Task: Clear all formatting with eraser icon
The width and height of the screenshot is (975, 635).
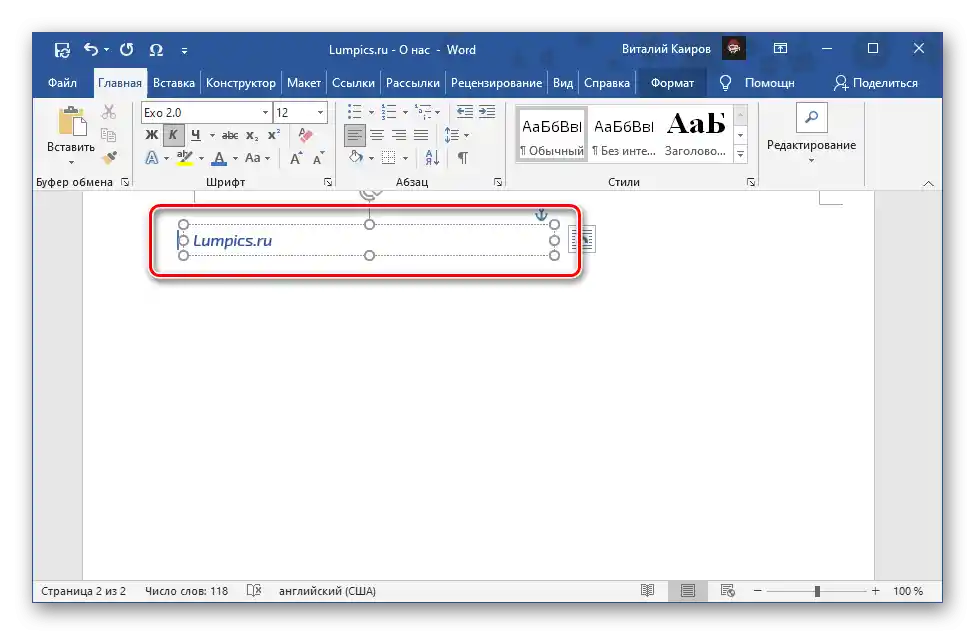Action: point(305,135)
